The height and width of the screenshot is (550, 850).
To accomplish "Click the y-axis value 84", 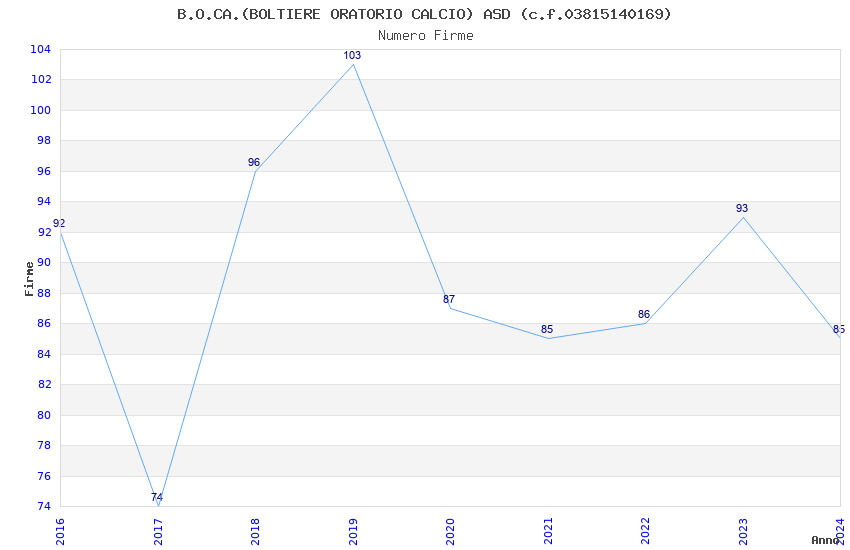I will point(44,354).
